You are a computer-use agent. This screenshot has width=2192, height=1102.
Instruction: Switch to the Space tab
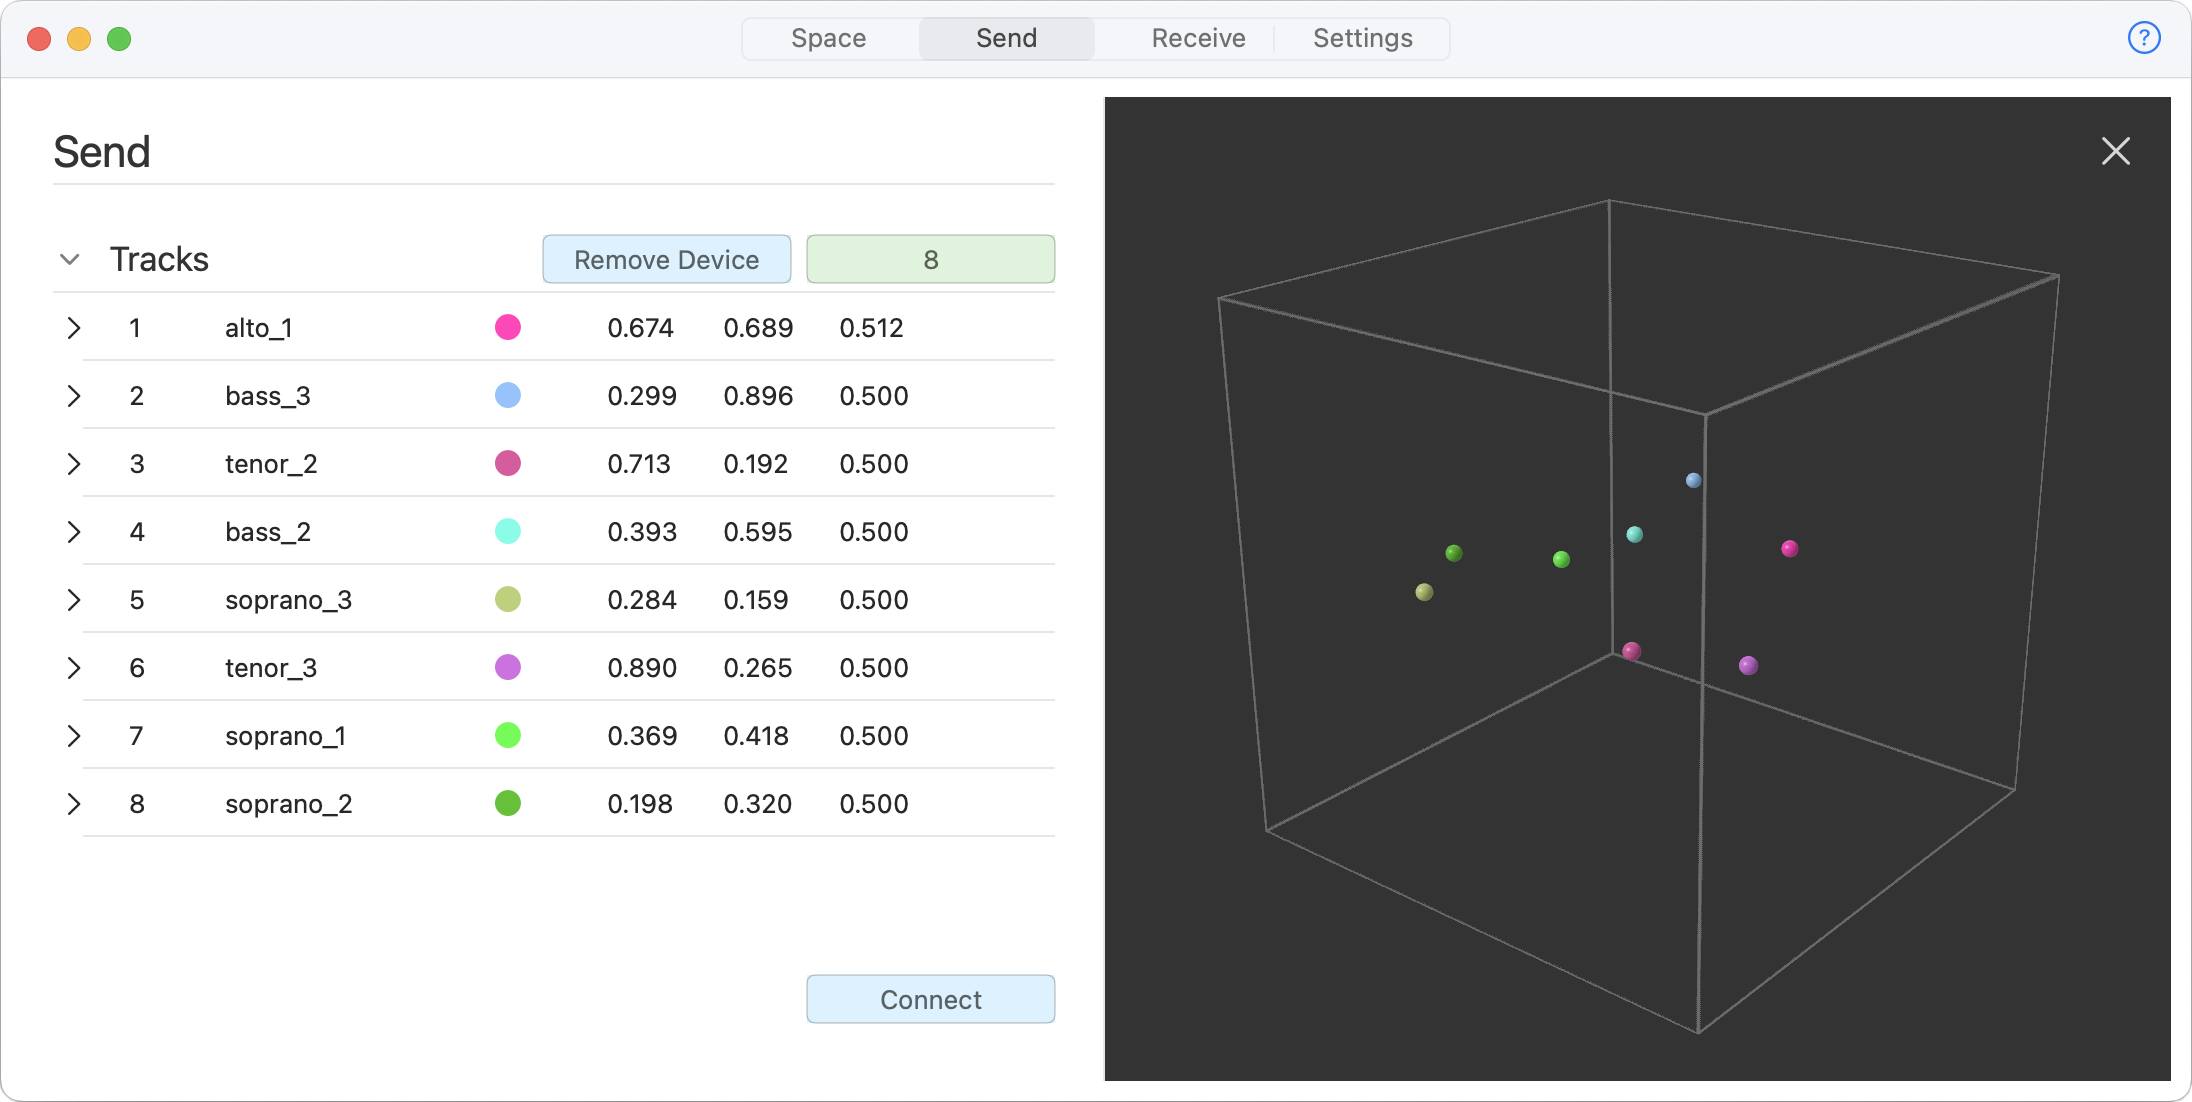coord(828,38)
